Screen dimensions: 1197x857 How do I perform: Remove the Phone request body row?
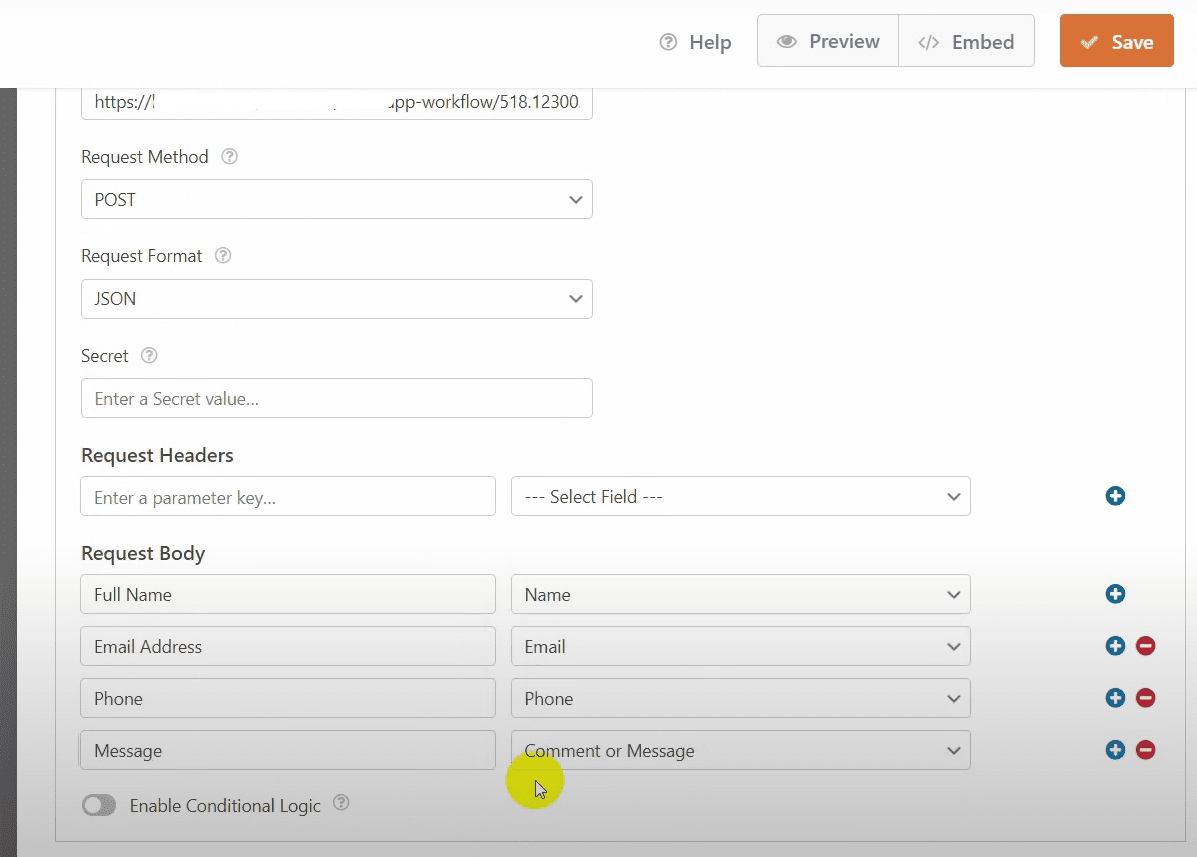tap(1146, 698)
